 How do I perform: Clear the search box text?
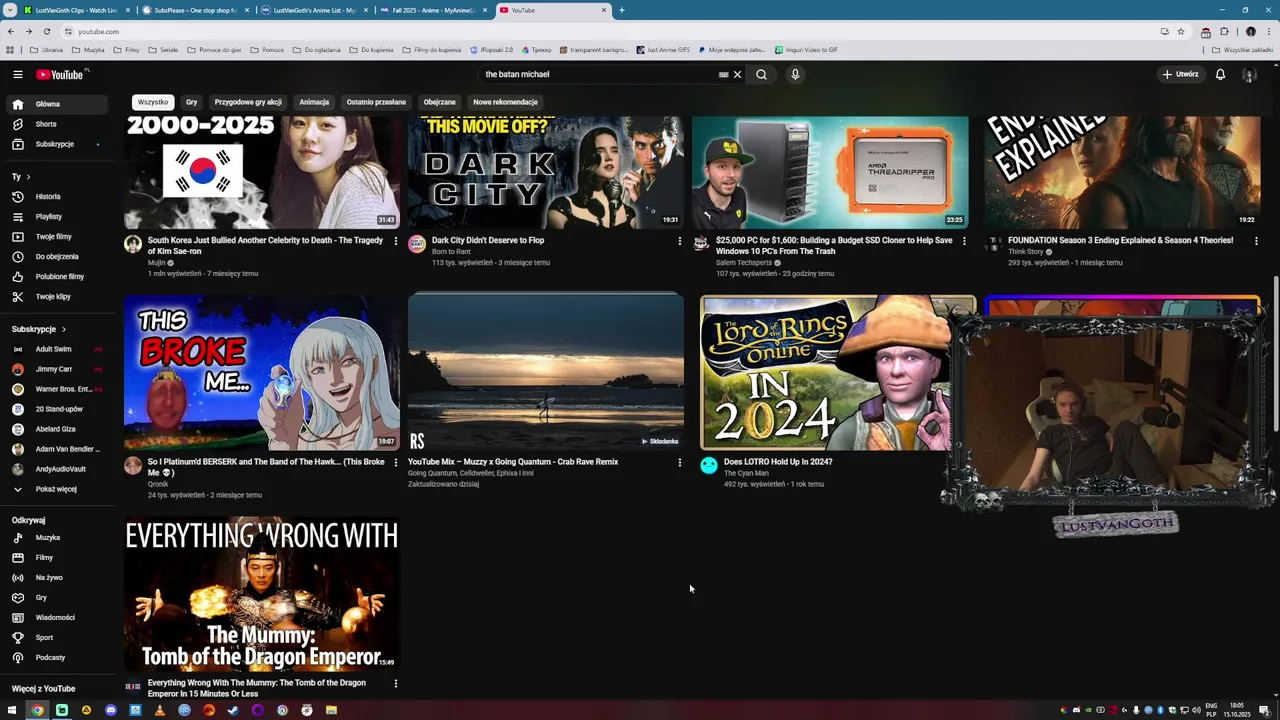tap(738, 74)
